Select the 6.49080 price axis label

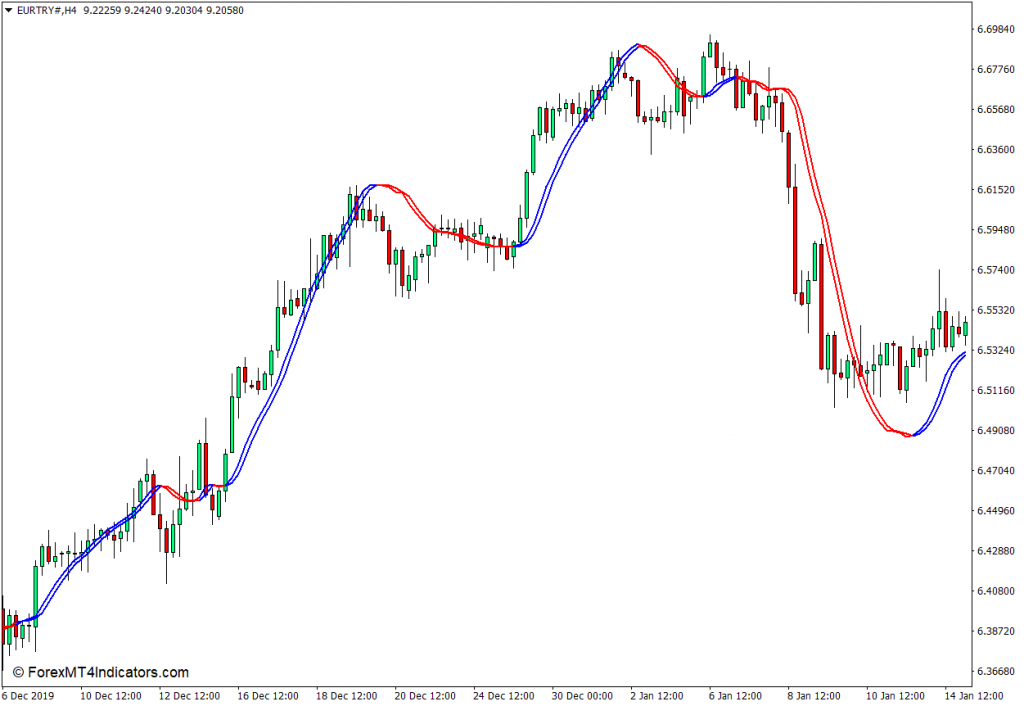point(996,430)
